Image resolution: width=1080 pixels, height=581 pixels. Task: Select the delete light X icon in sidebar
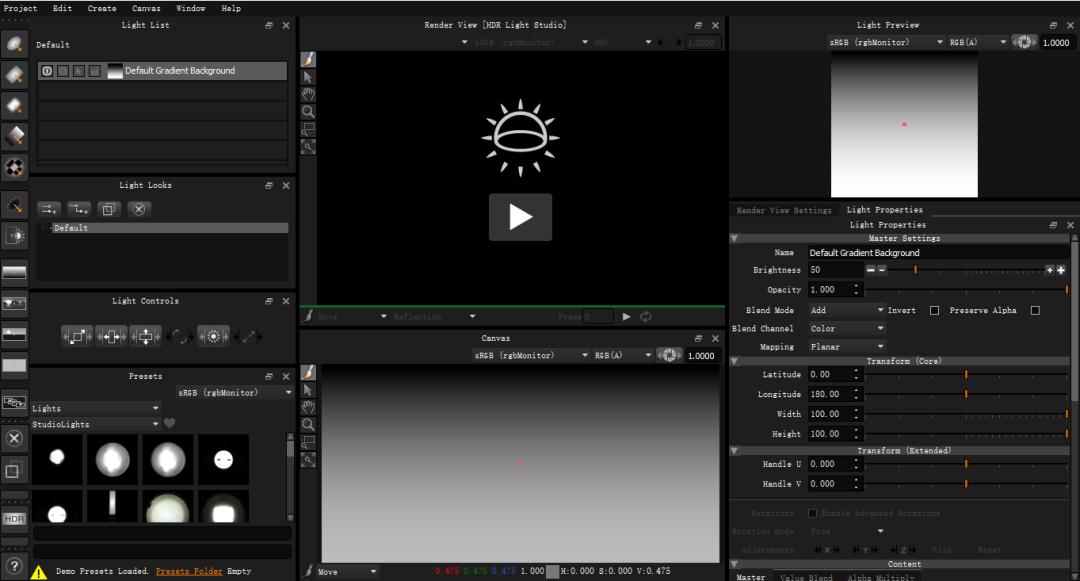[x=14, y=438]
